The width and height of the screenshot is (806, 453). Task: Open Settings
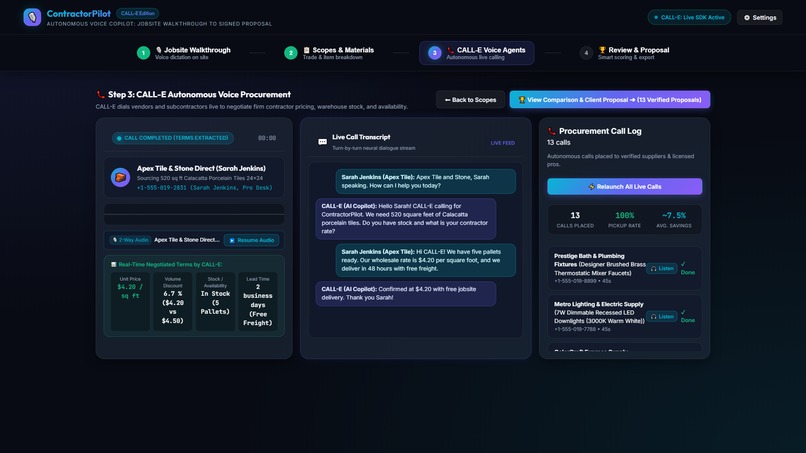pos(760,17)
